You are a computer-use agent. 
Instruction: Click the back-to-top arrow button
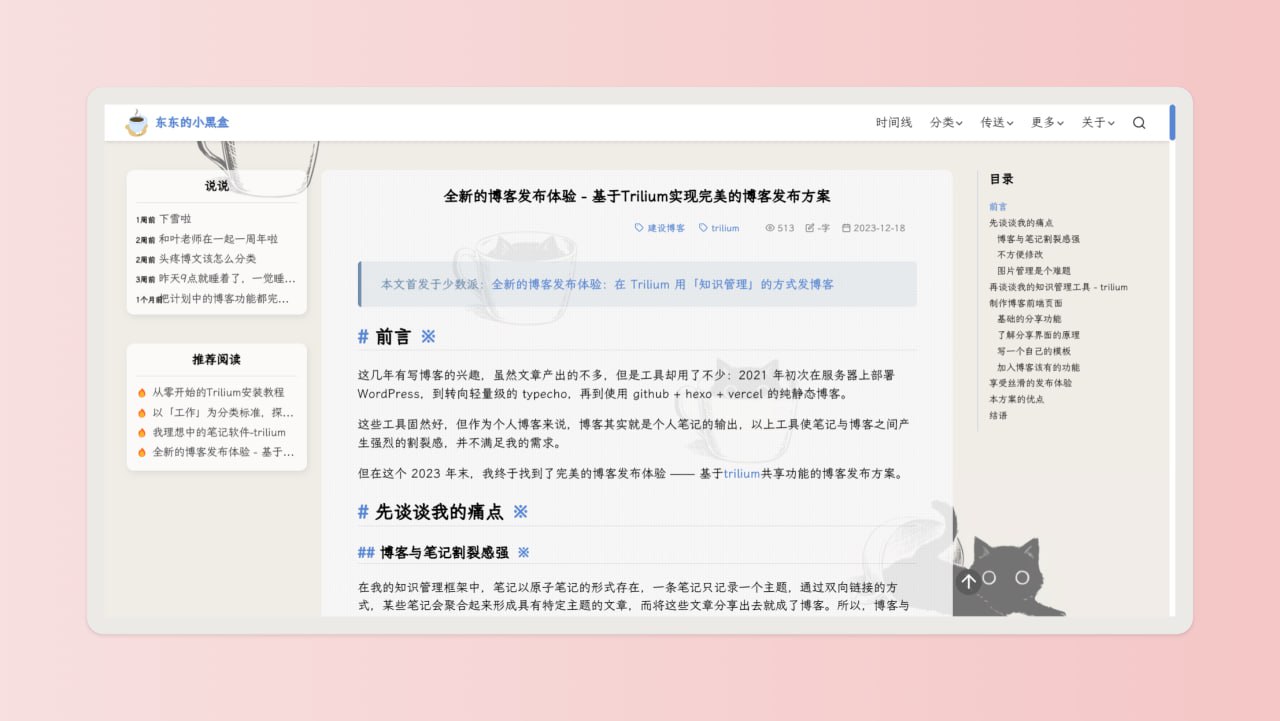tap(967, 580)
